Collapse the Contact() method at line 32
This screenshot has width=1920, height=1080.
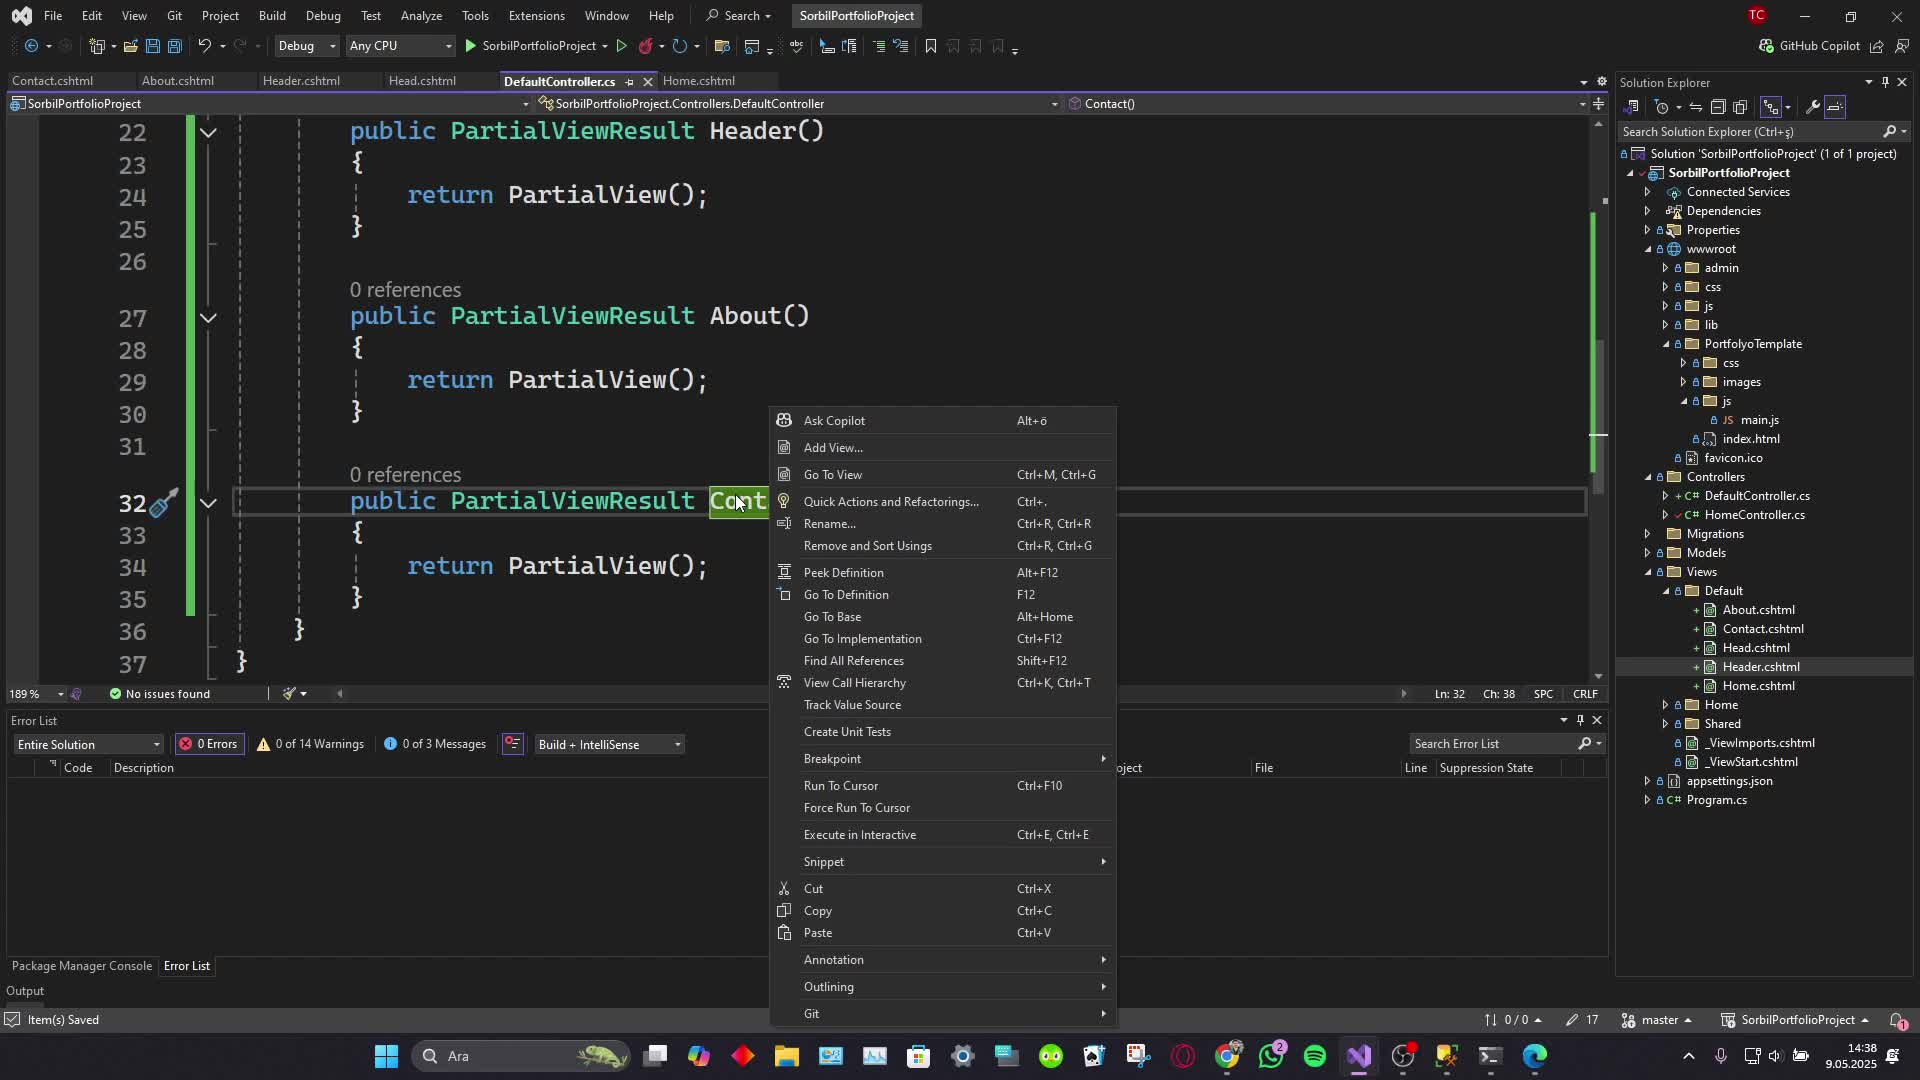(x=208, y=503)
